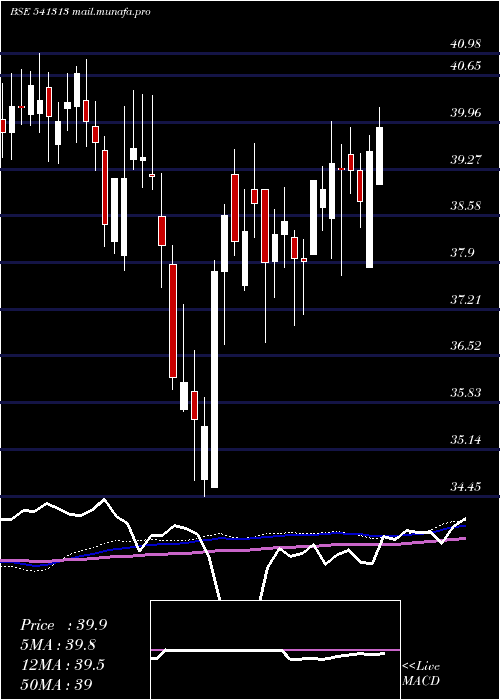Click the 37.21 price level label
Screen dimensions: 500x700
(x=466, y=299)
